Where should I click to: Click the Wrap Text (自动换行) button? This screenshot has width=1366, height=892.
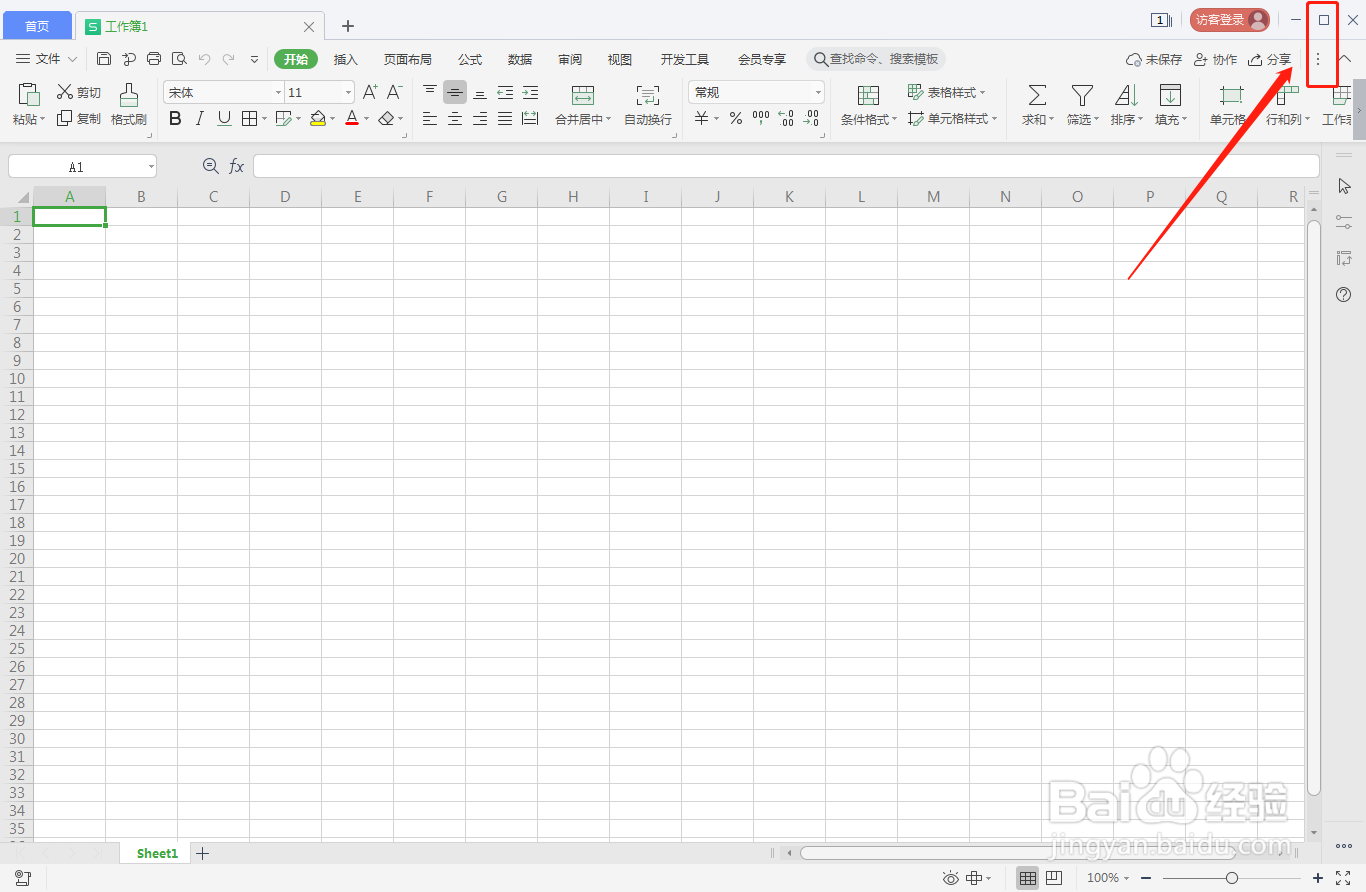pos(648,104)
